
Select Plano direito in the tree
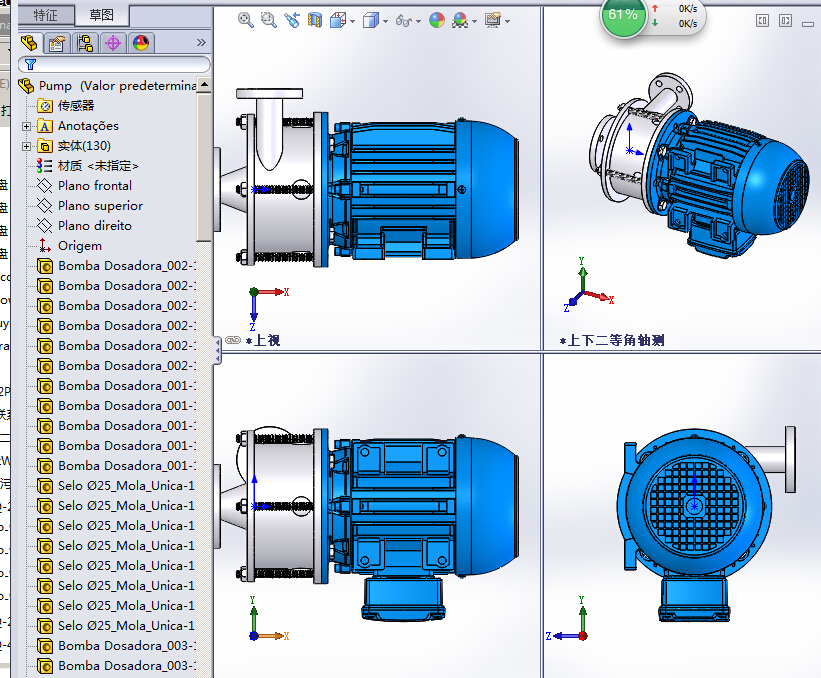point(95,226)
